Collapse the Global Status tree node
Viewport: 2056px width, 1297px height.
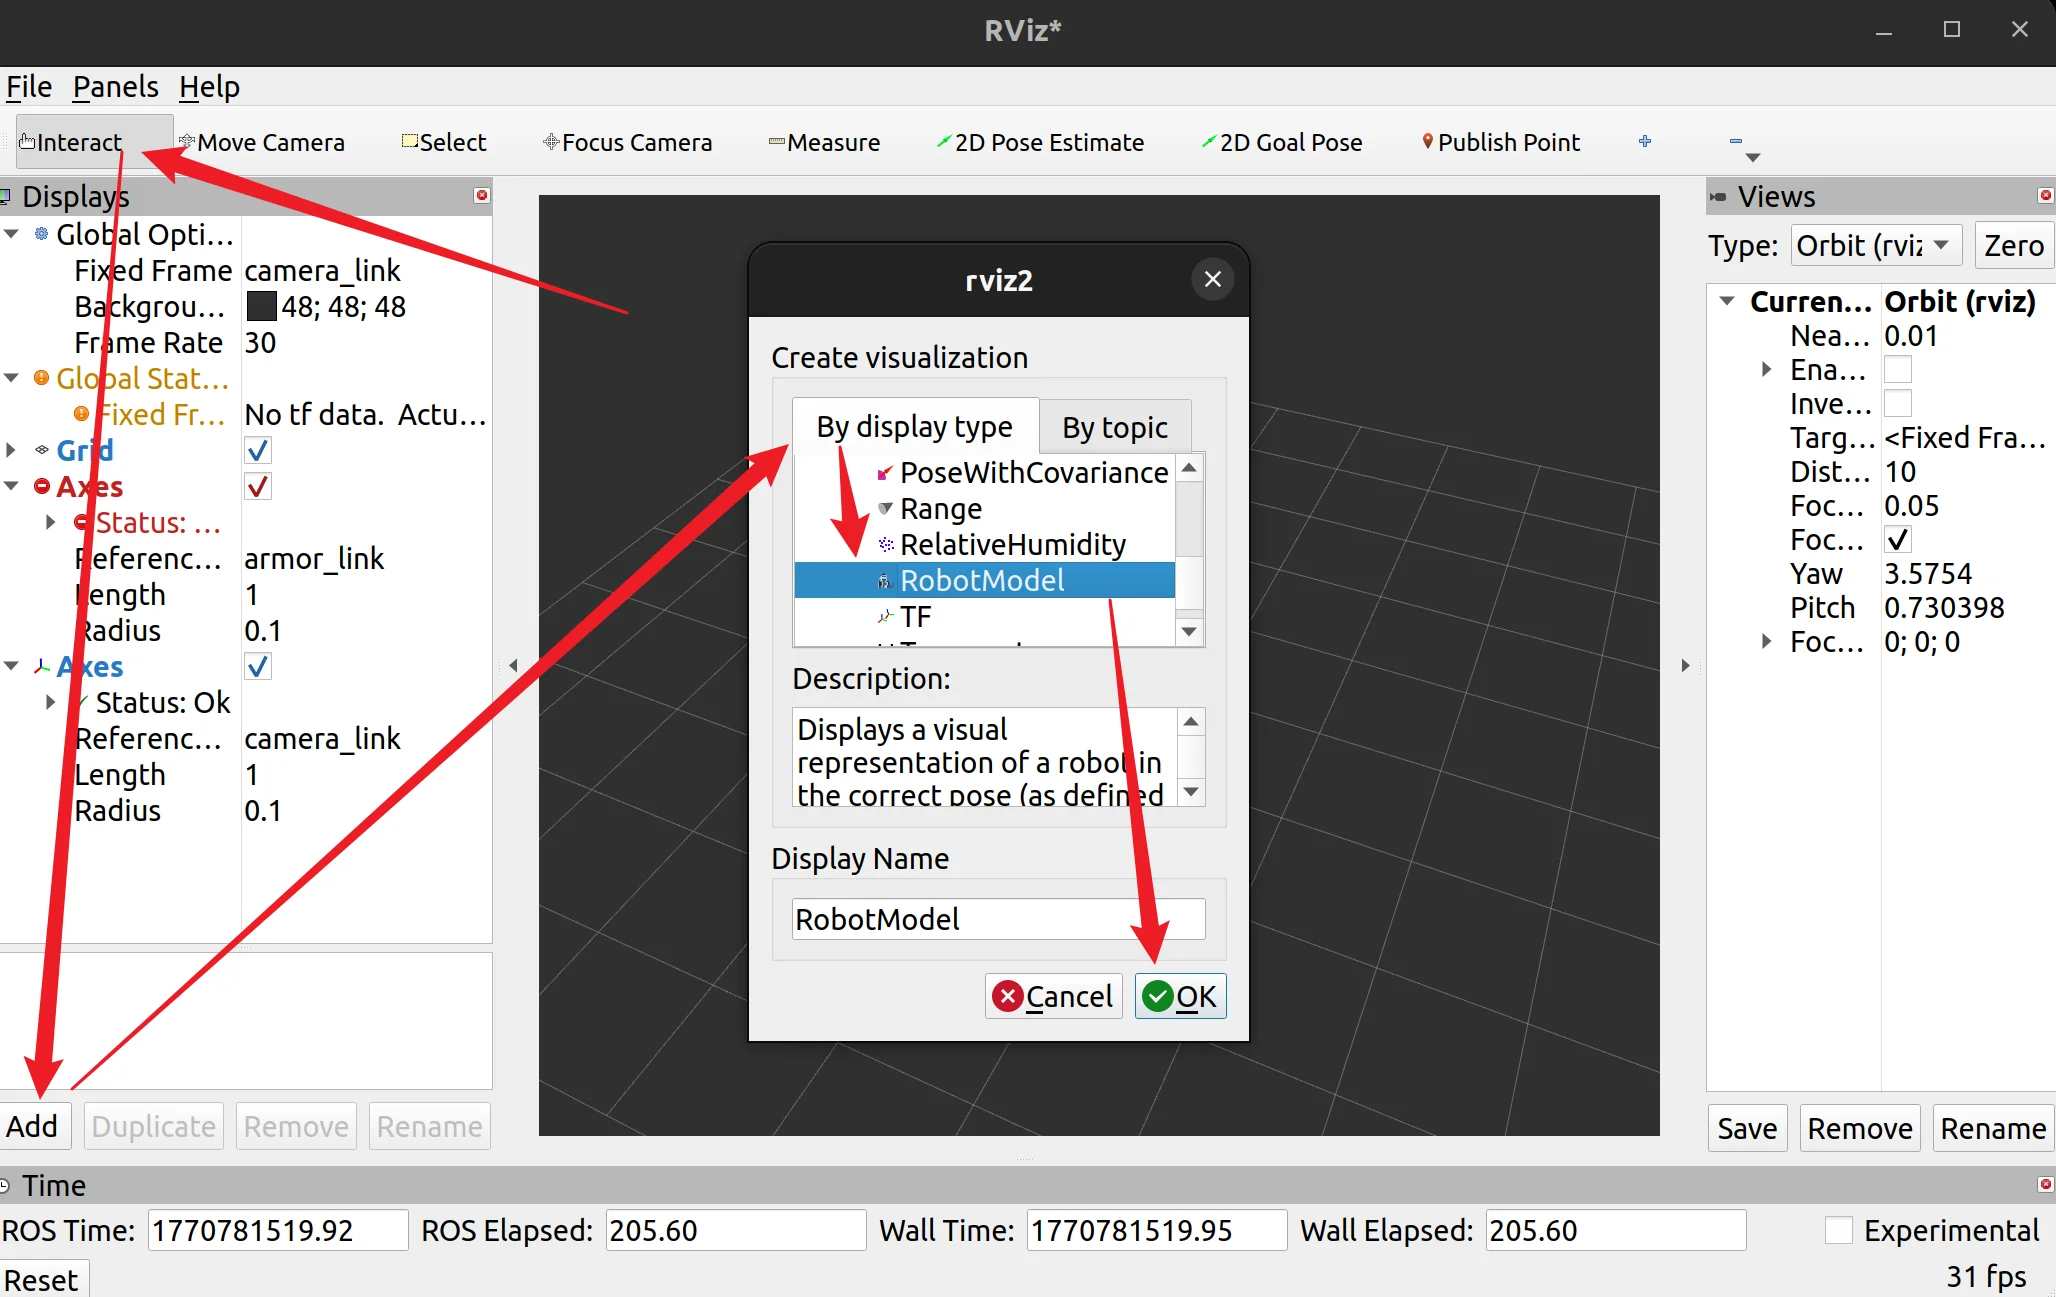[12, 378]
